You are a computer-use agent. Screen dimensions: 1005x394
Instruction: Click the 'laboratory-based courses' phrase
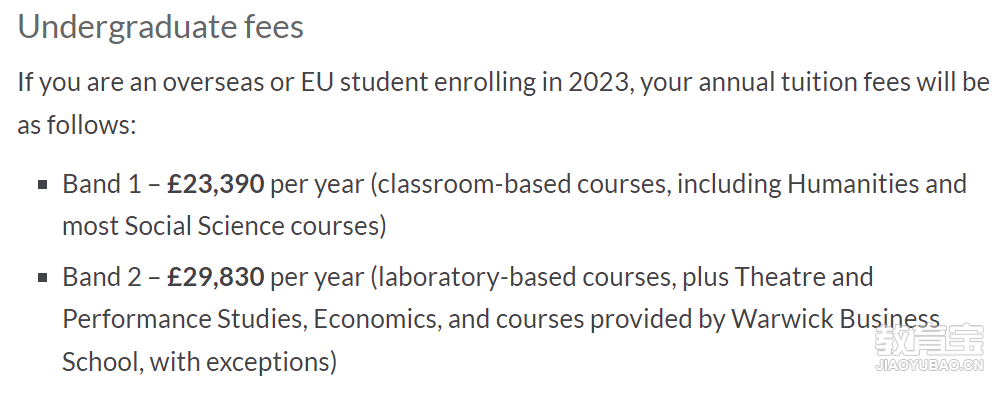pos(524,277)
